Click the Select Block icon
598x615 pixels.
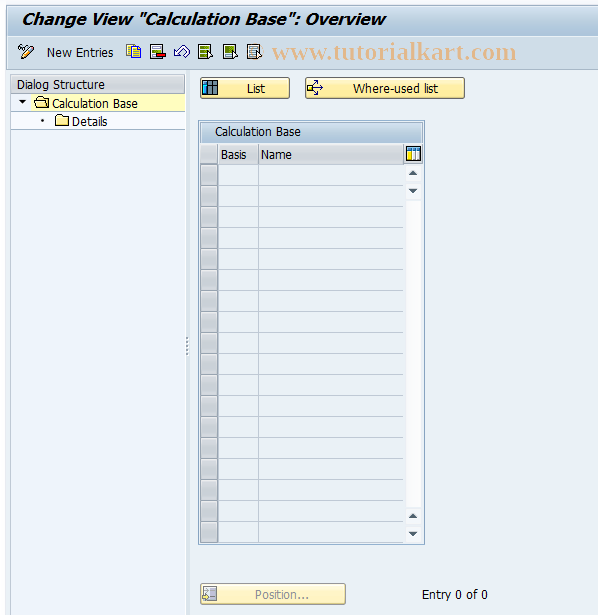pos(230,52)
